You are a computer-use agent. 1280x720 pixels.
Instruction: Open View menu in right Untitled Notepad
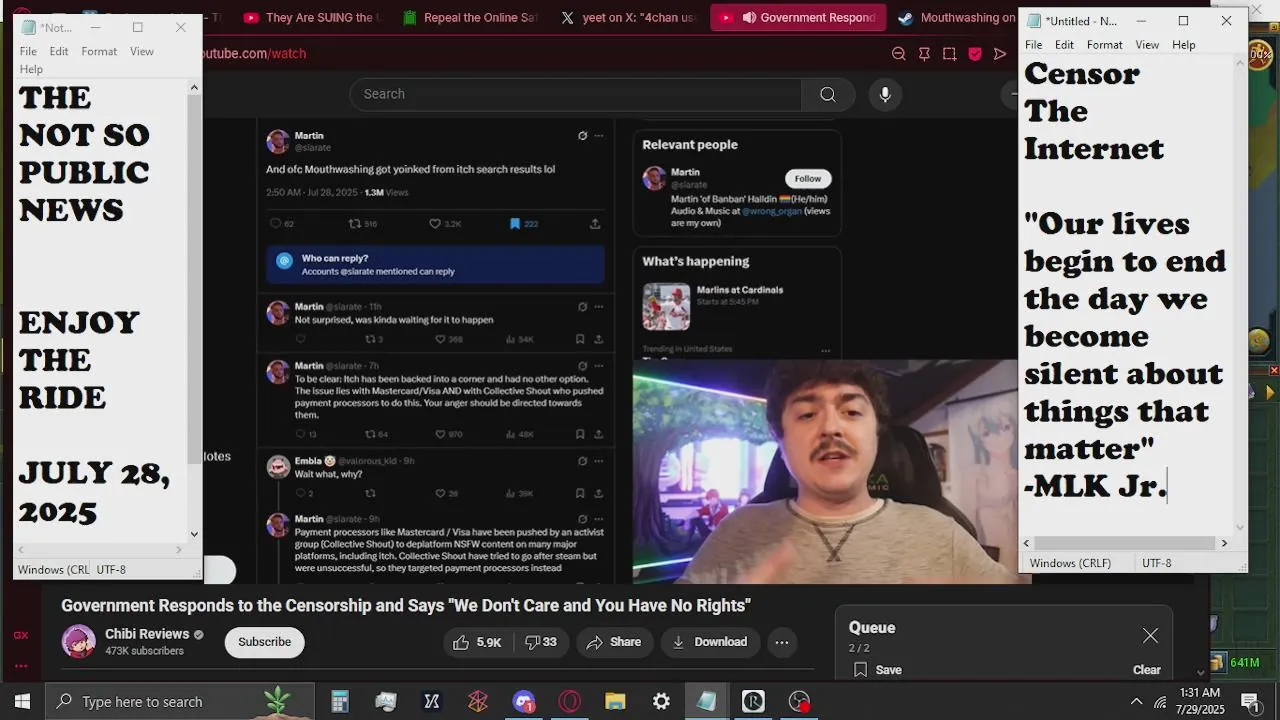click(x=1147, y=45)
